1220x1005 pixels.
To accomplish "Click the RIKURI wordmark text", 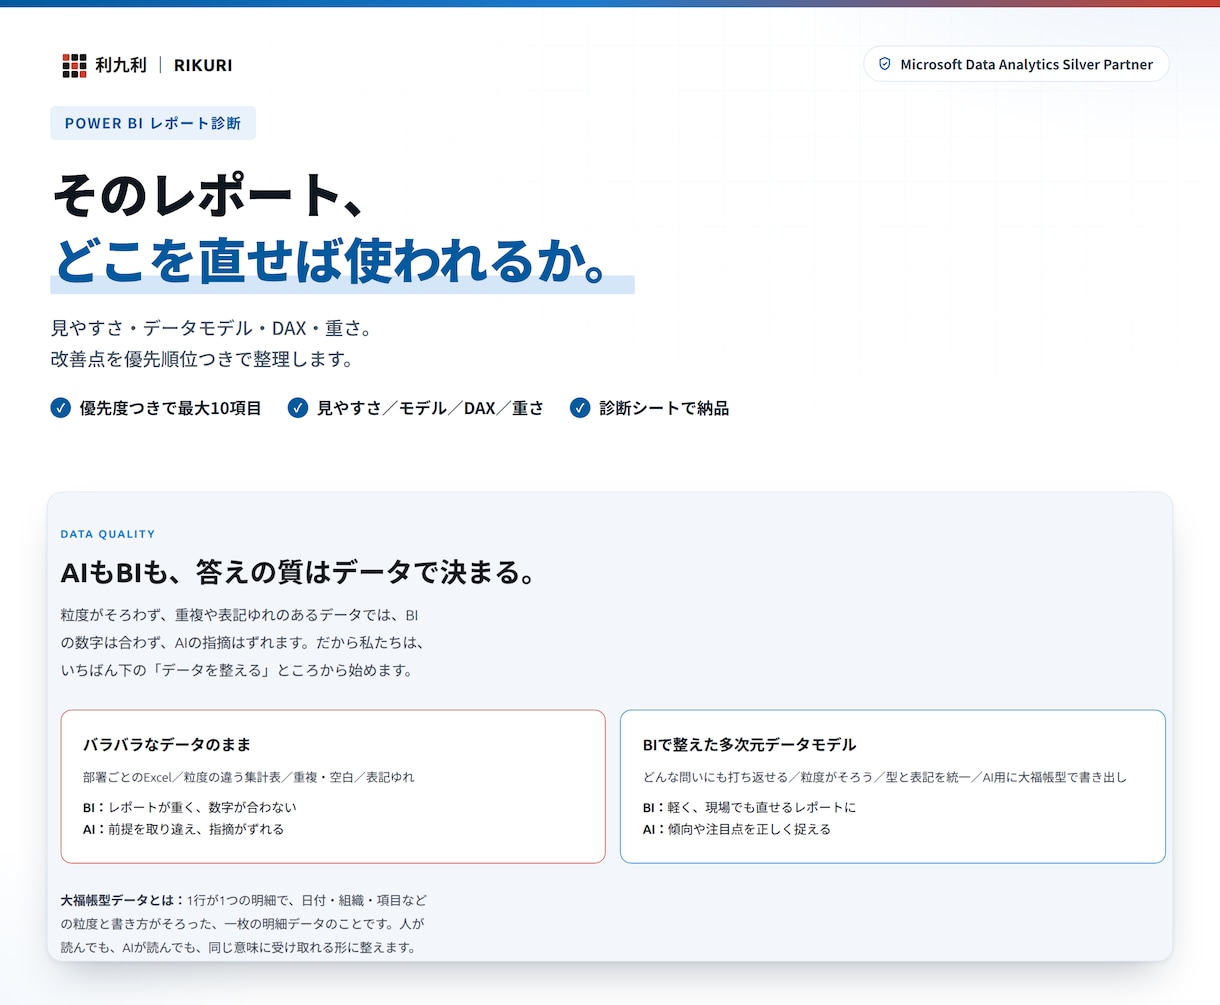I will pyautogui.click(x=203, y=65).
